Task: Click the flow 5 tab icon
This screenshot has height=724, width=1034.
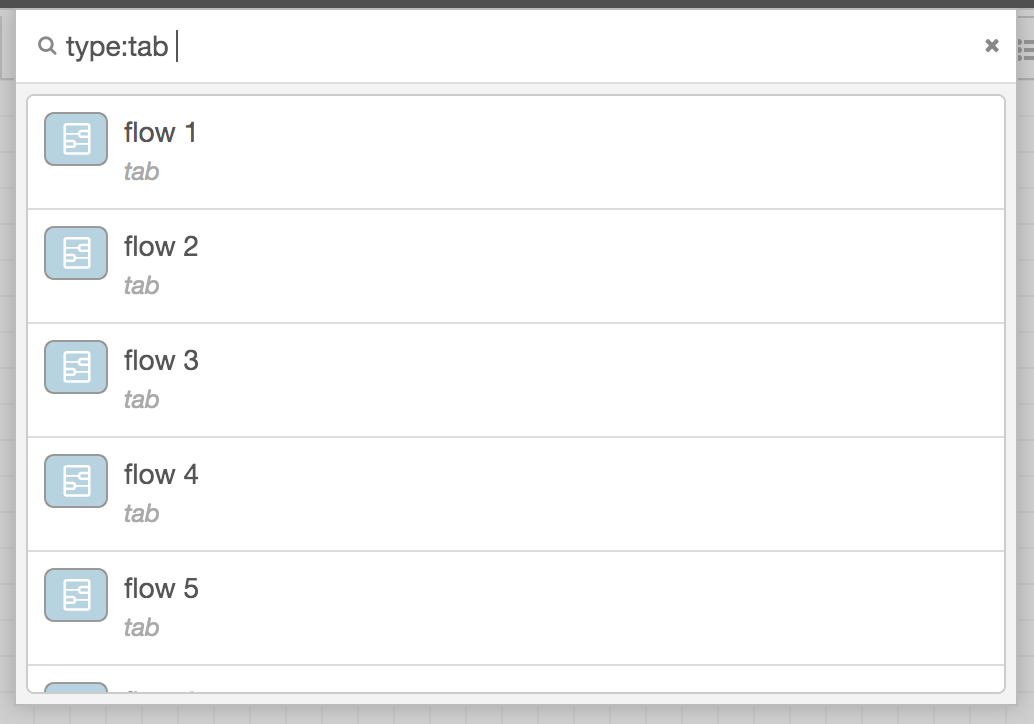Action: 75,595
